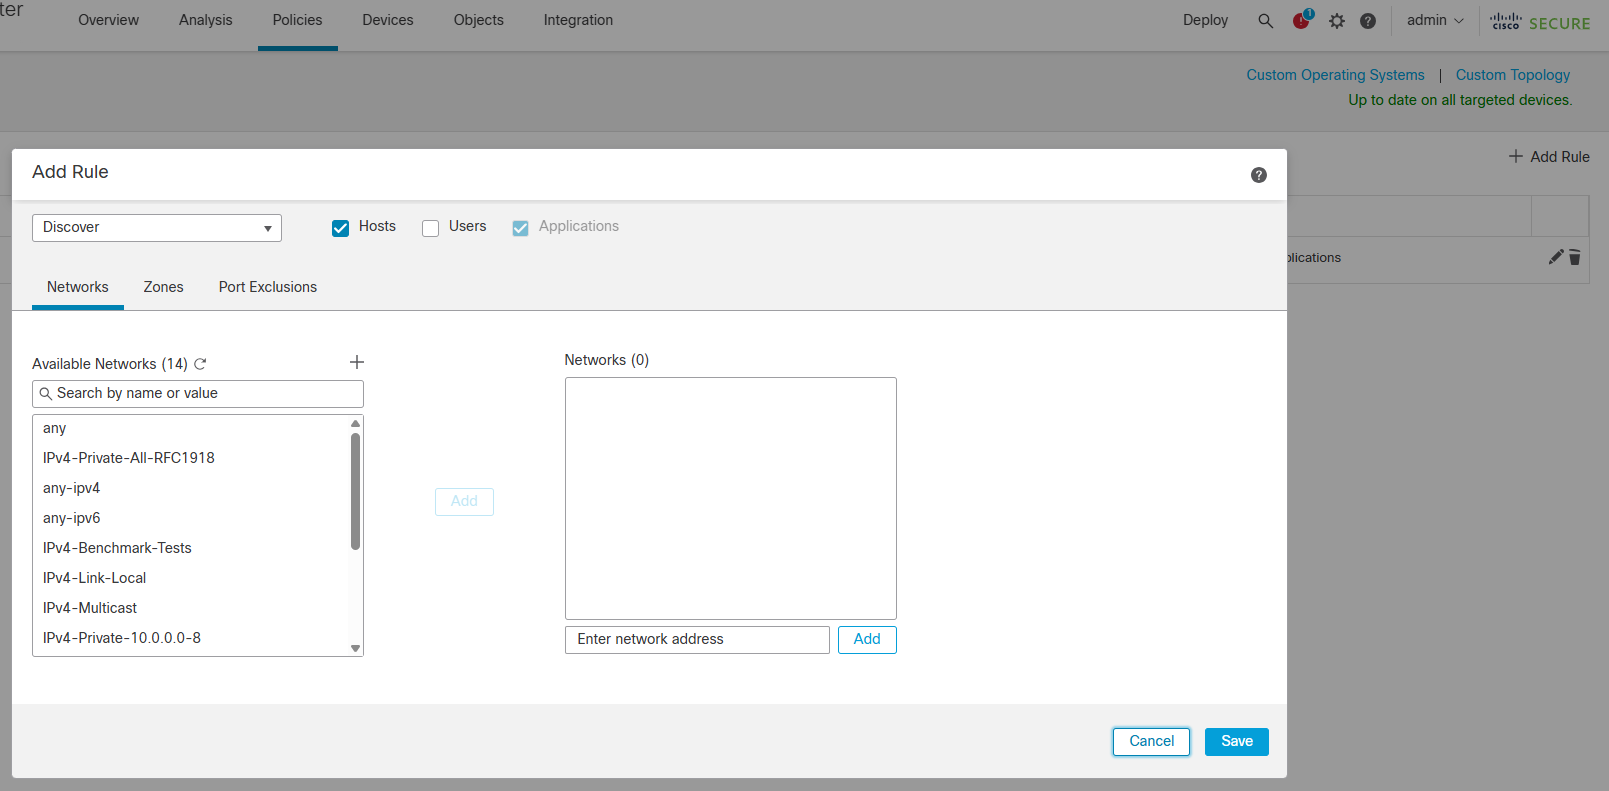Switch to the Port Exclusions tab

(268, 287)
